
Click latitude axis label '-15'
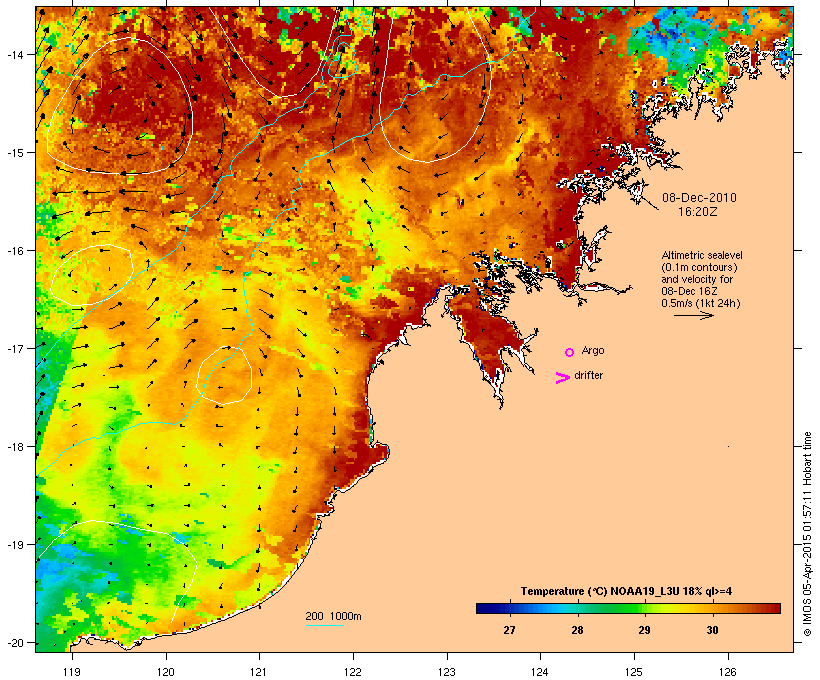point(15,152)
